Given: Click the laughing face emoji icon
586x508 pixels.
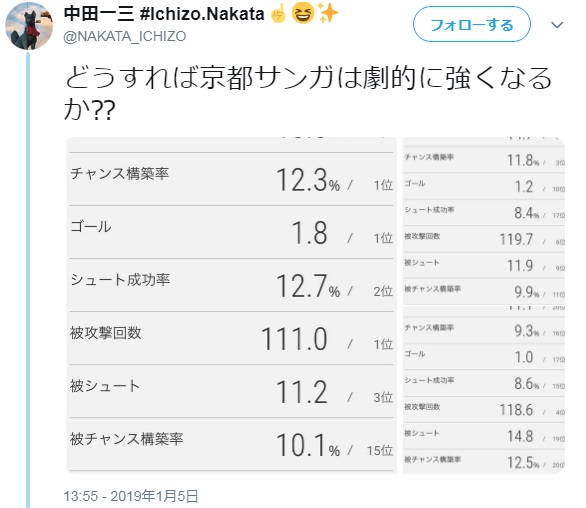Looking at the screenshot, I should click(303, 14).
